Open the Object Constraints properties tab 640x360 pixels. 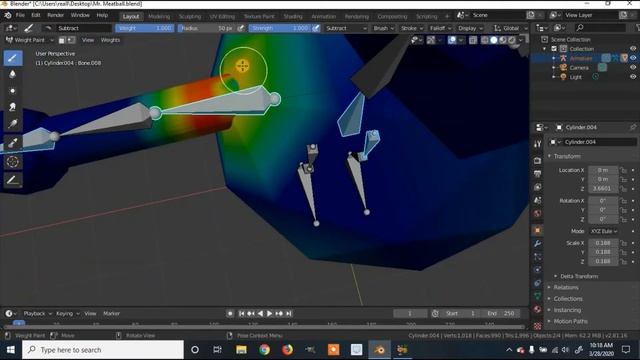point(538,283)
